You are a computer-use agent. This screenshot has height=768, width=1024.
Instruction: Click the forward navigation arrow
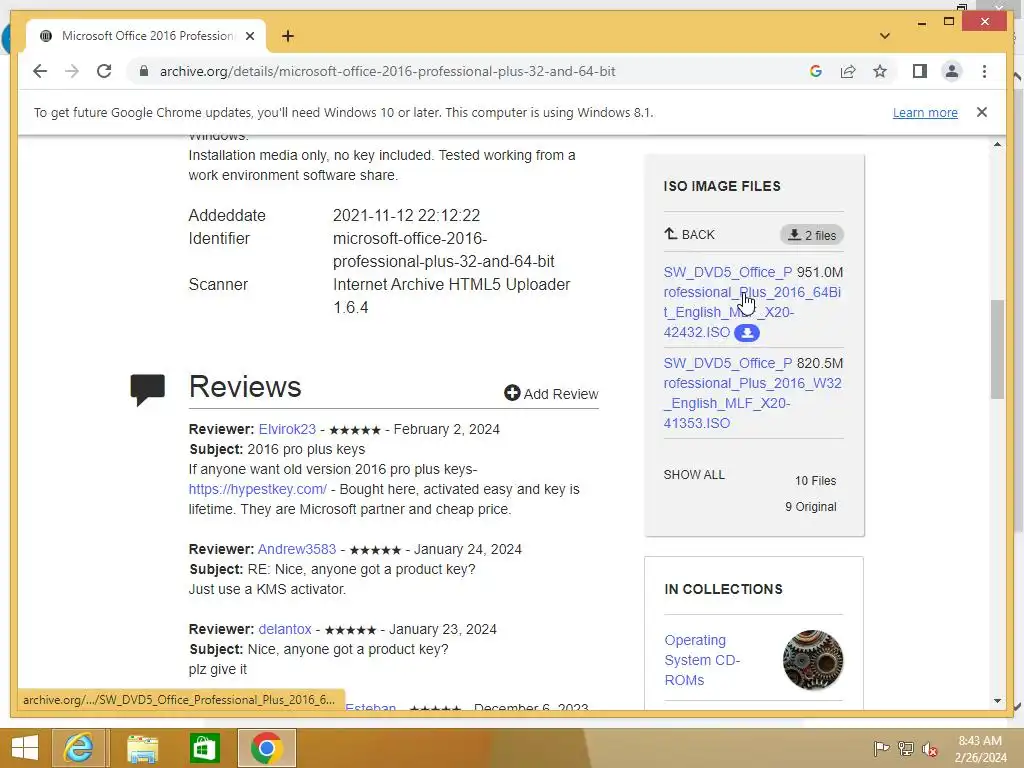72,71
